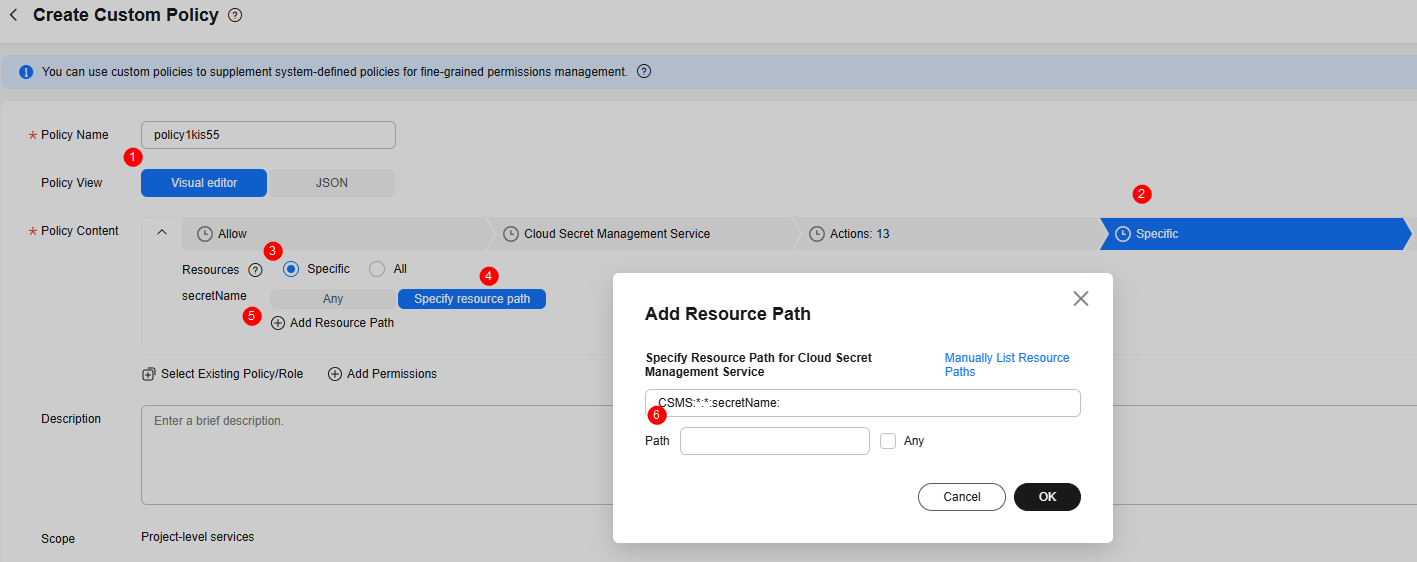Open Manually List Resource Paths link
Image resolution: width=1417 pixels, height=562 pixels.
(x=1006, y=364)
